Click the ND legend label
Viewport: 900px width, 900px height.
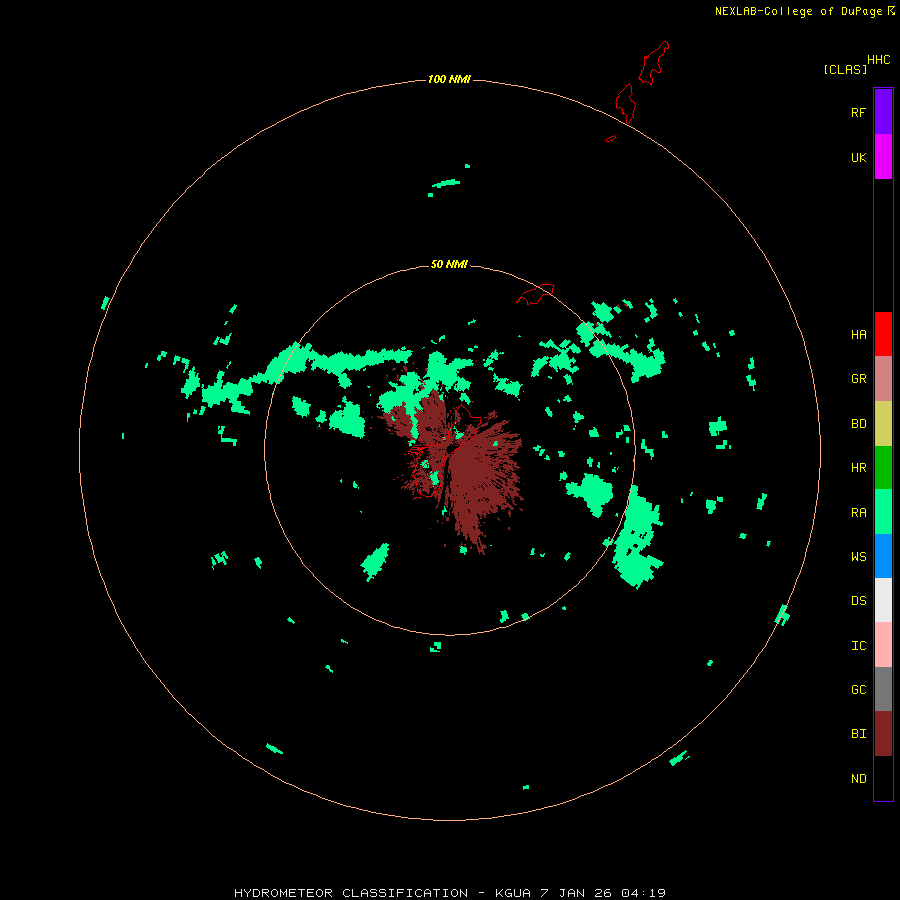pyautogui.click(x=859, y=779)
